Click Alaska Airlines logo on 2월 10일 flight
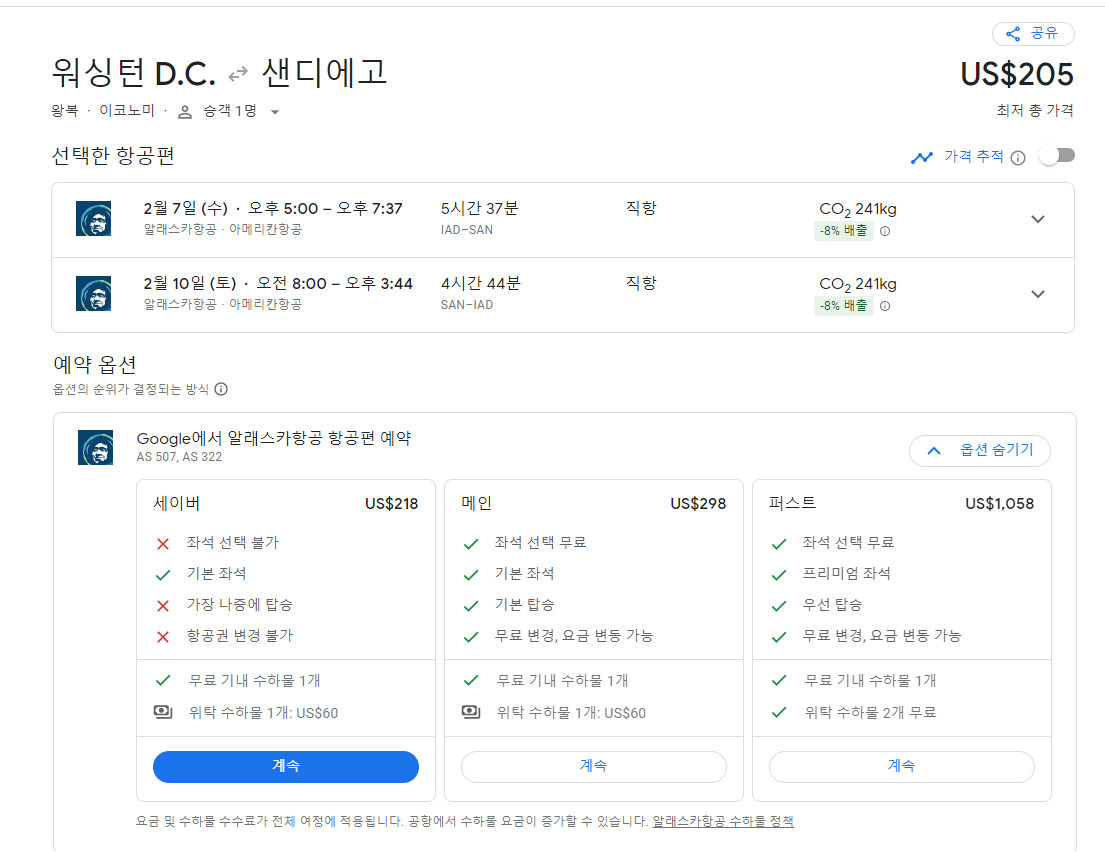This screenshot has width=1105, height=852. [x=94, y=293]
